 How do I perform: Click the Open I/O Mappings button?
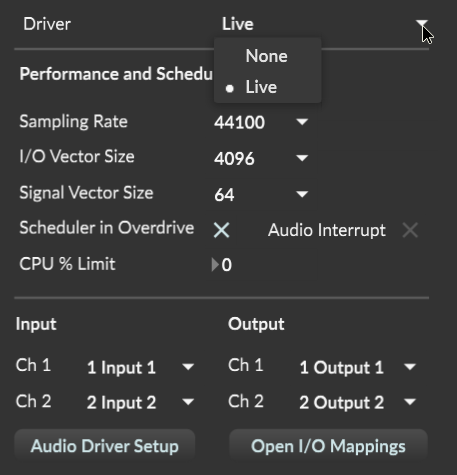[328, 446]
